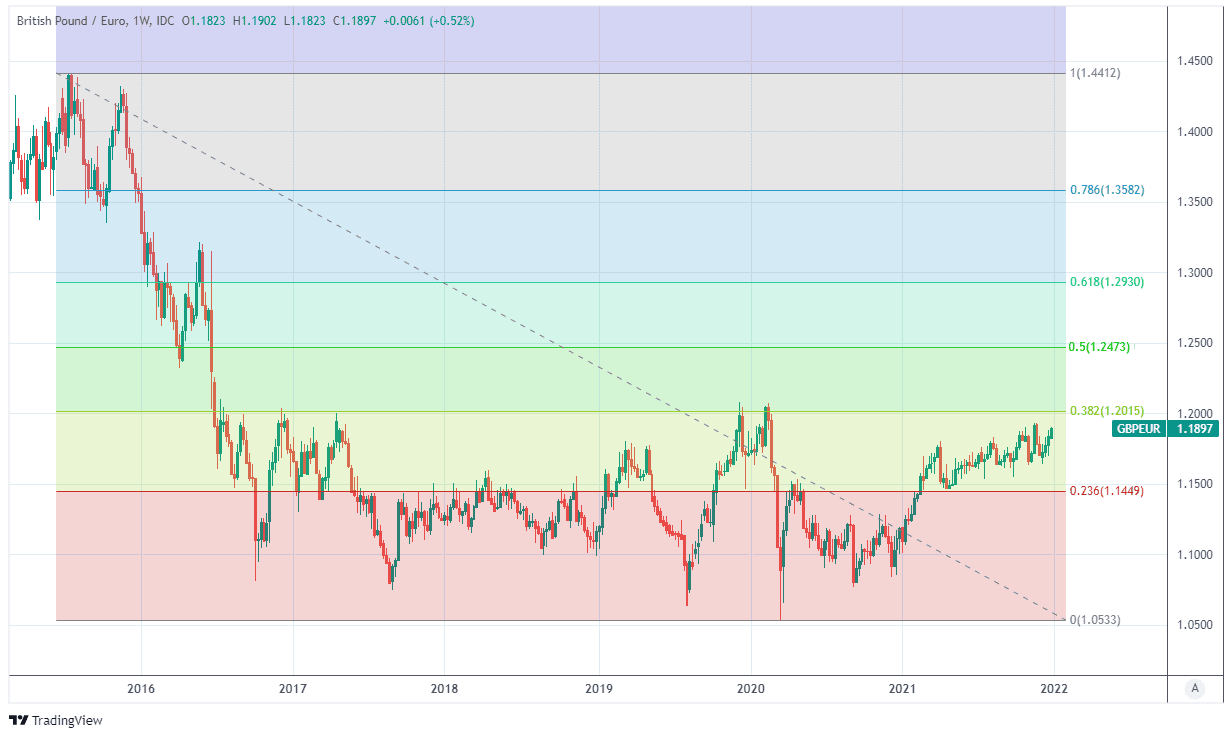Click the TradingView logo icon

click(x=17, y=720)
